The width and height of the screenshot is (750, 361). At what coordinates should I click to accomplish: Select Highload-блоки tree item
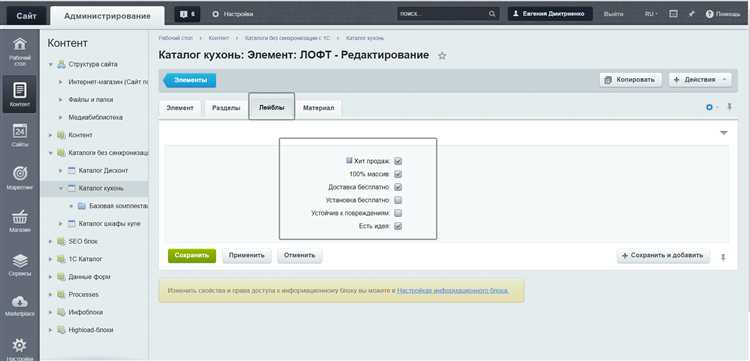coord(91,330)
